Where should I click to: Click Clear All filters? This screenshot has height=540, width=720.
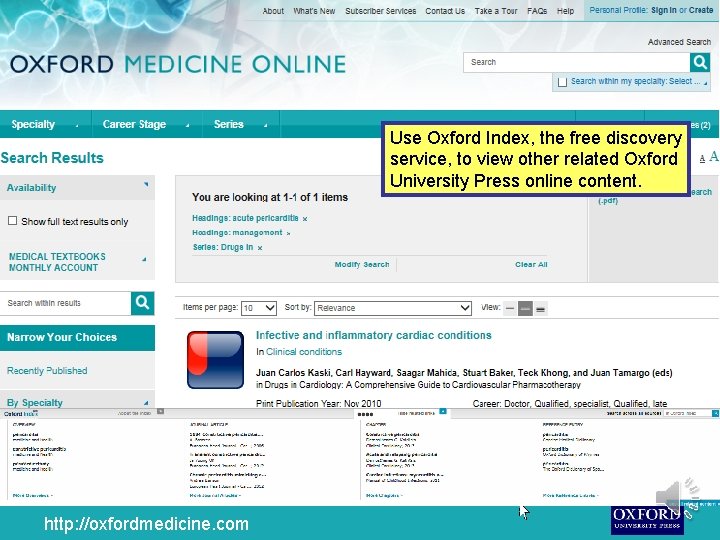[x=531, y=264]
